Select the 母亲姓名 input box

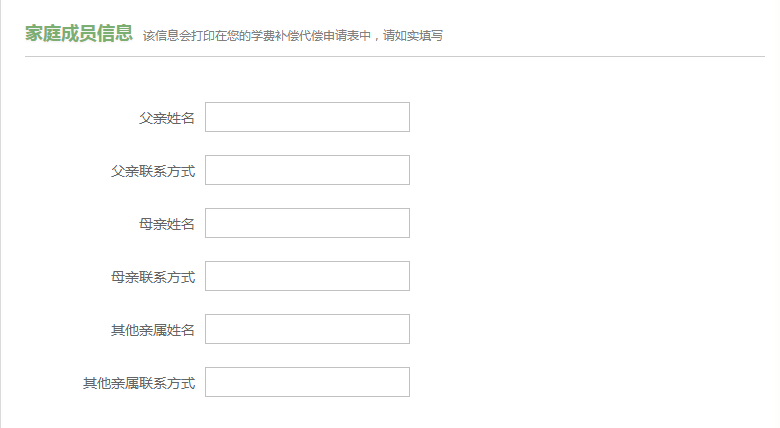[x=307, y=223]
